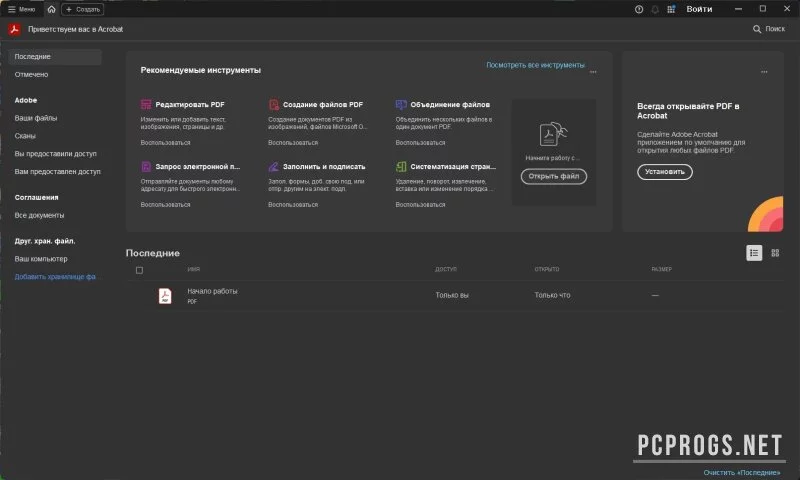
Task: Click Воспользоваться under Редактировать PDF
Action: [165, 143]
